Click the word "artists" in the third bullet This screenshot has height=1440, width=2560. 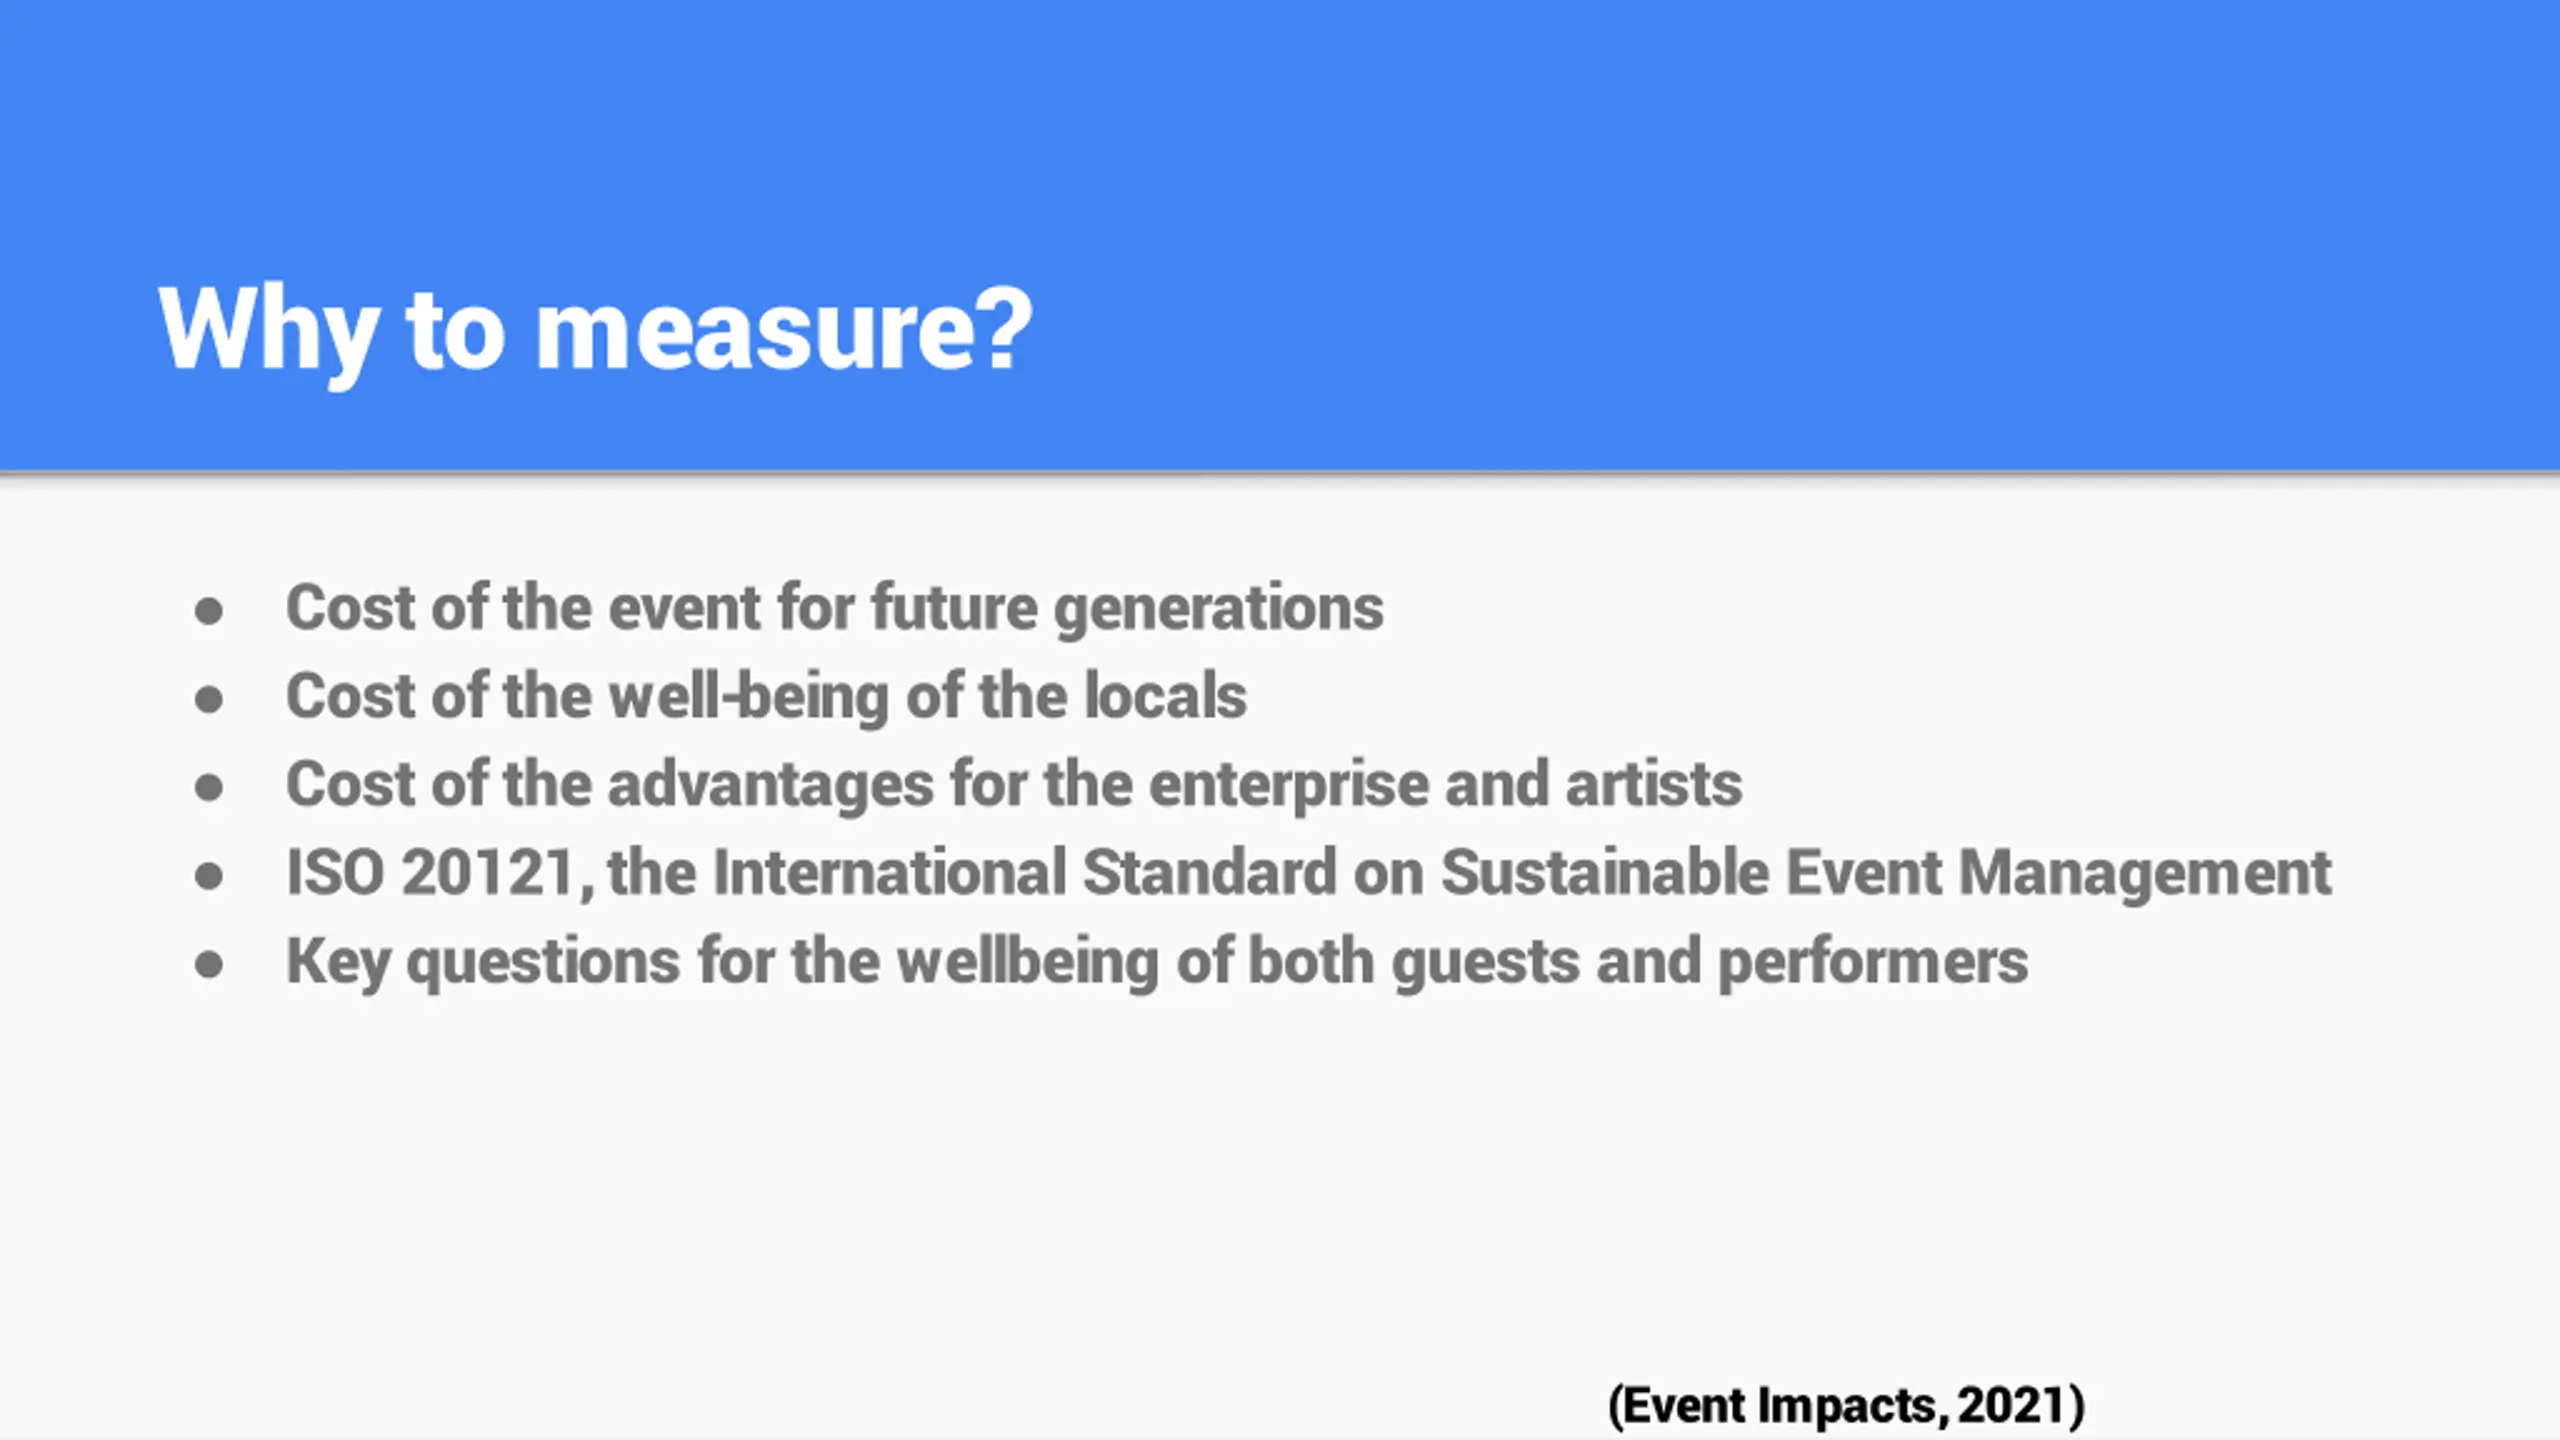click(1654, 784)
